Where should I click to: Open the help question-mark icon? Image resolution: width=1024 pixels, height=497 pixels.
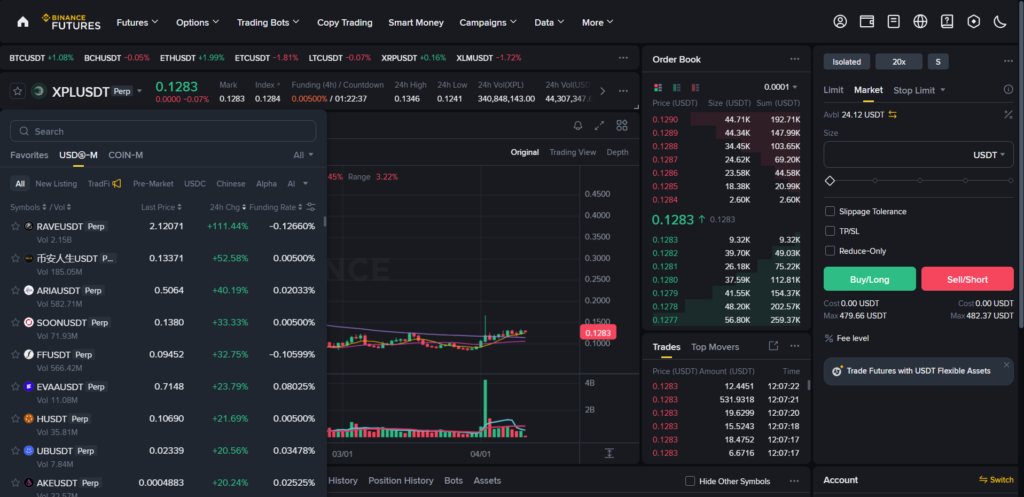tap(947, 22)
